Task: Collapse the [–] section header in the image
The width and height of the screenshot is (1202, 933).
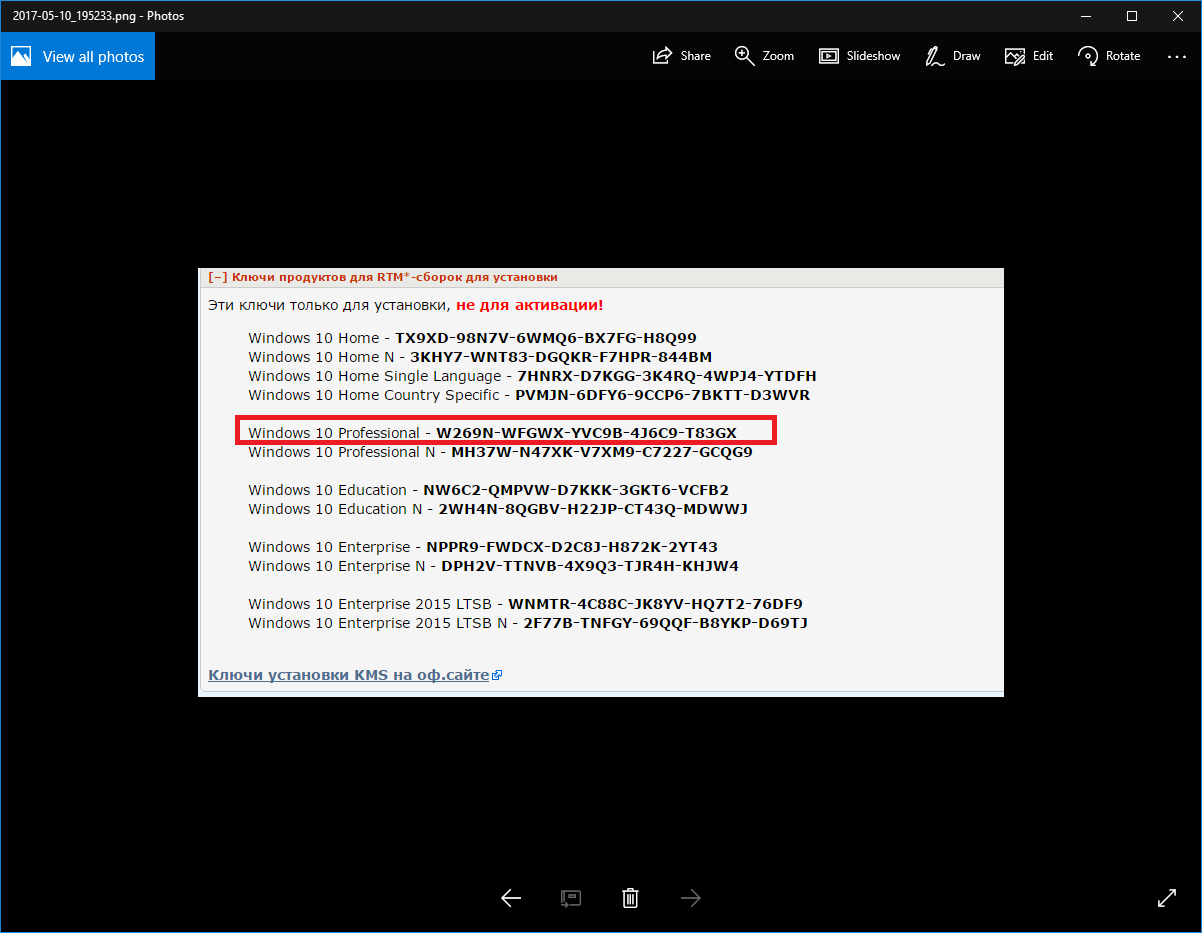Action: click(217, 277)
